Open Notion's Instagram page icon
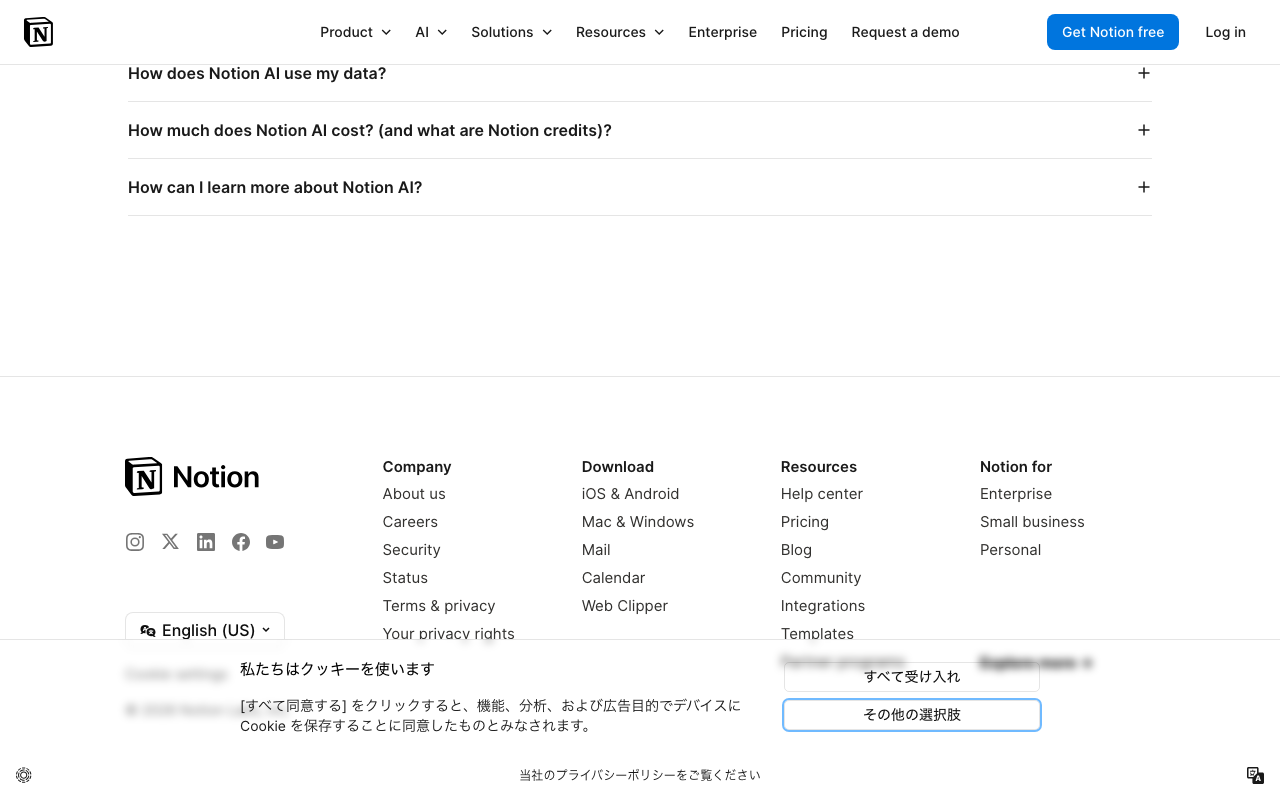Screen dimensions: 1280x800 [135, 542]
